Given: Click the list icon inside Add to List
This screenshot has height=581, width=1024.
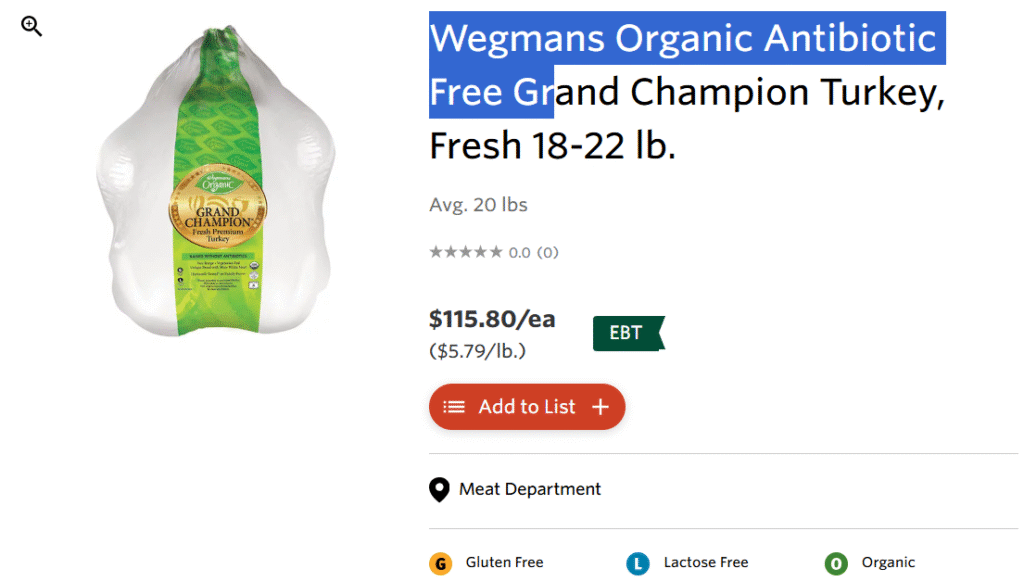Looking at the screenshot, I should click(x=454, y=407).
